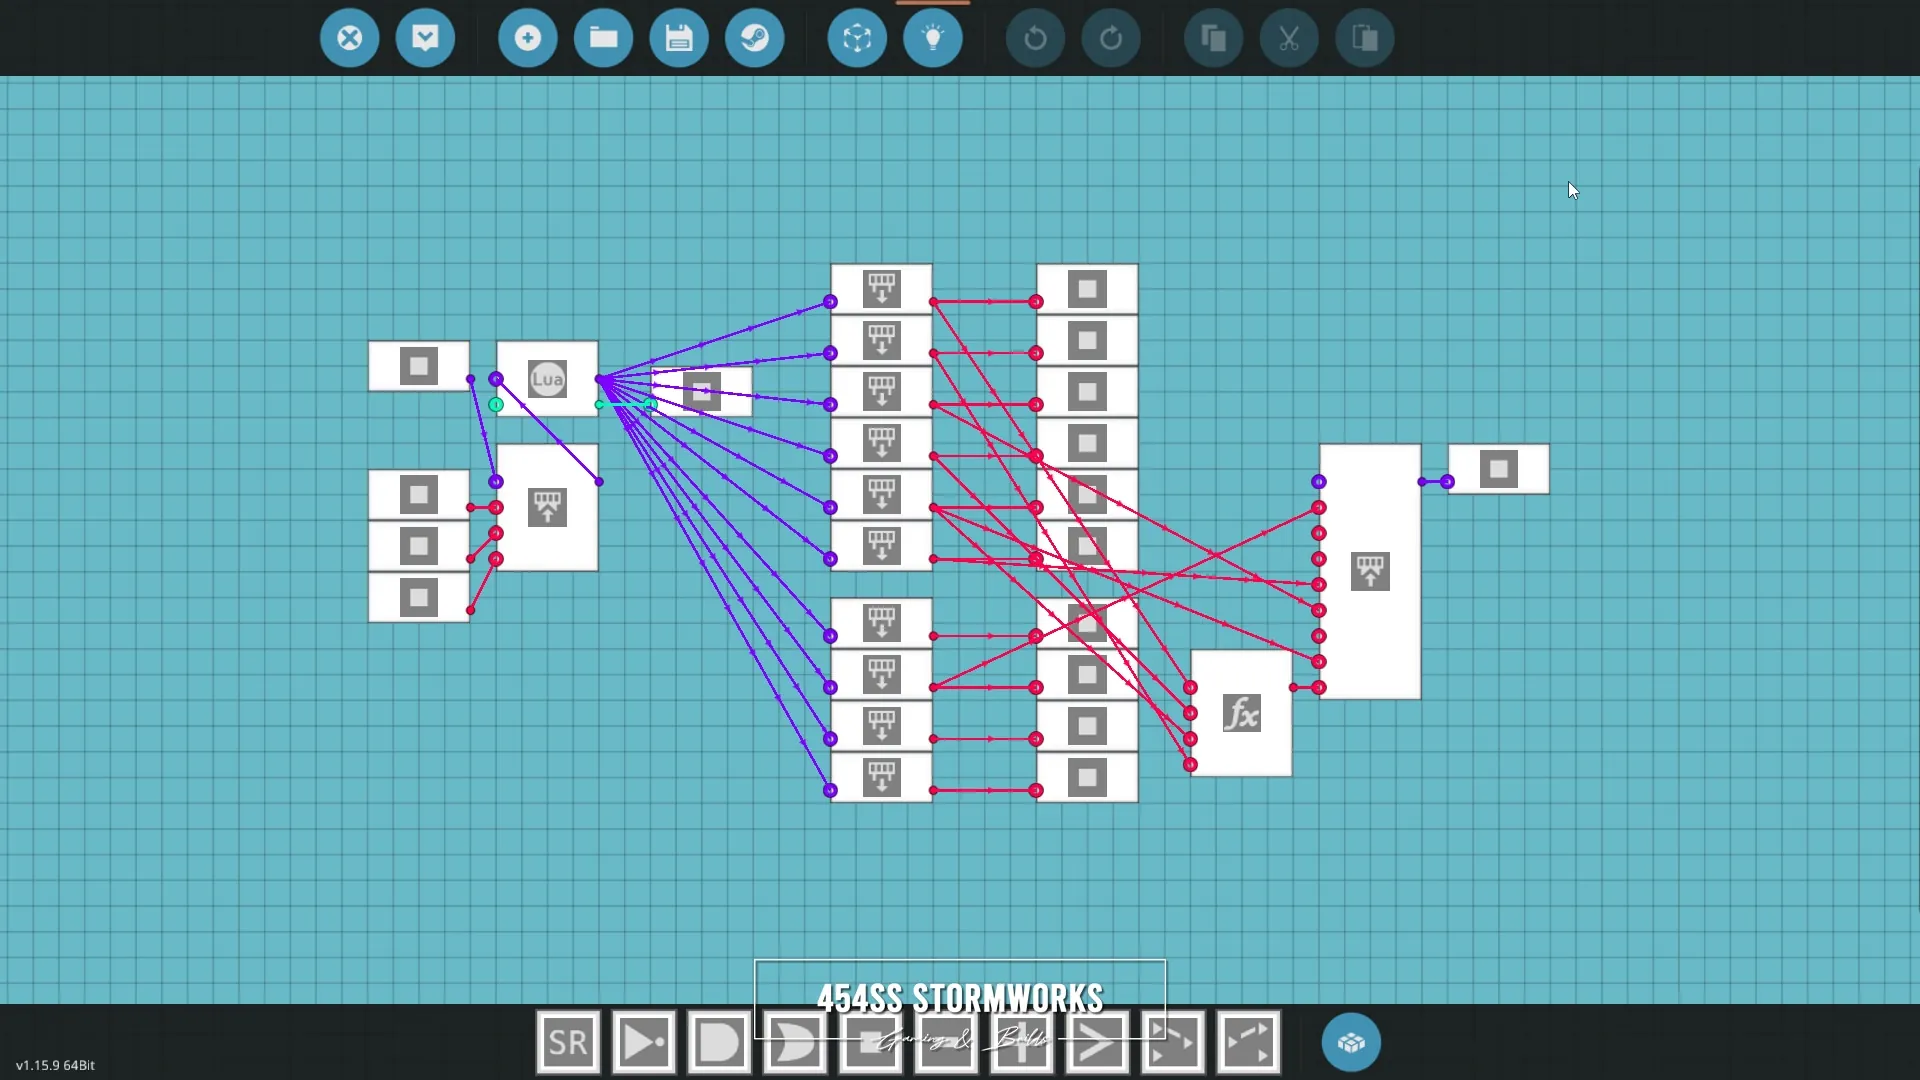Select the fx function node
Viewport: 1920px width, 1080px height.
click(1241, 714)
